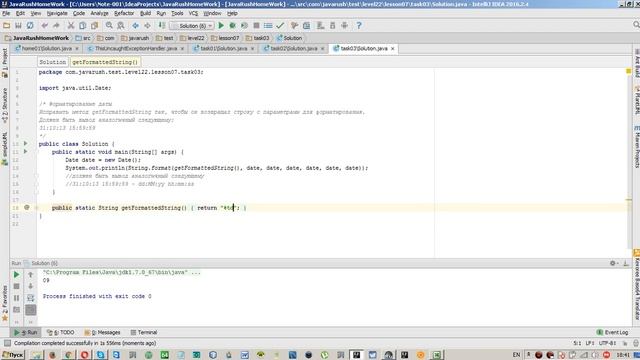Open Project Structure toolbar icon

coord(306,25)
